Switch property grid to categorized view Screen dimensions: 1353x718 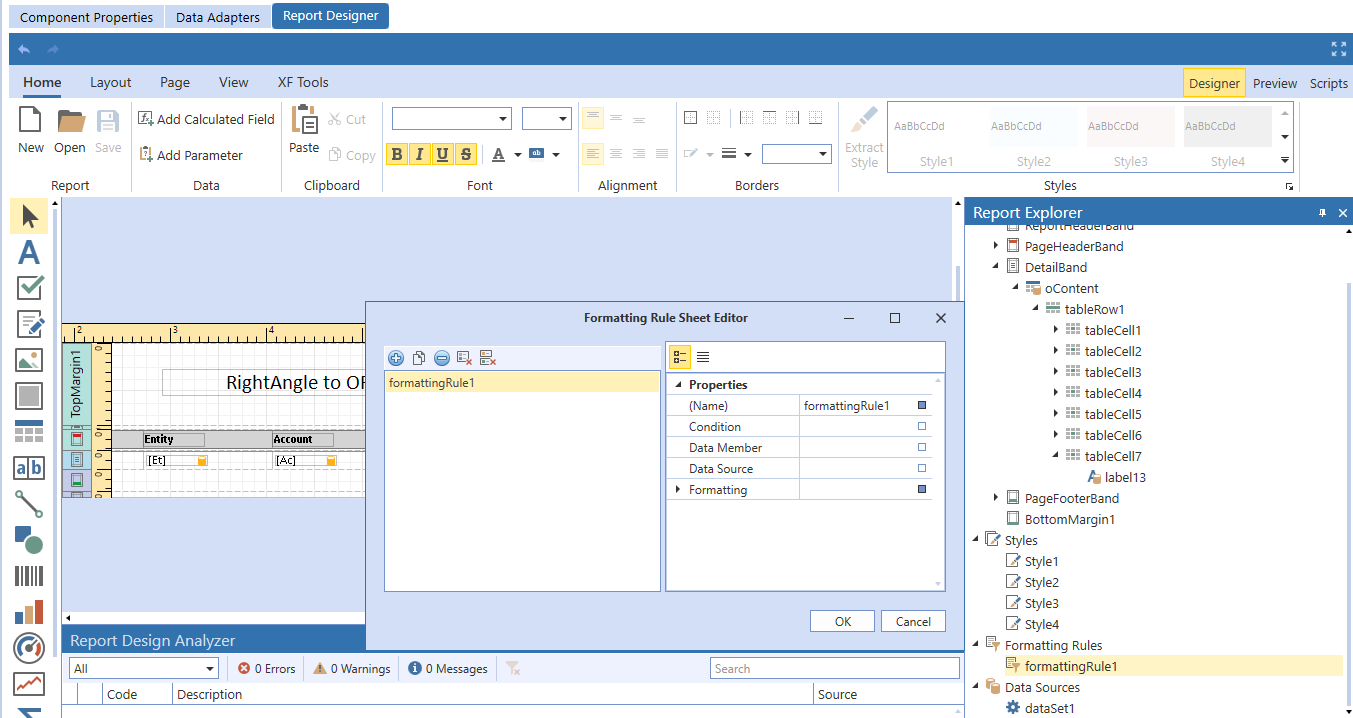click(x=680, y=357)
